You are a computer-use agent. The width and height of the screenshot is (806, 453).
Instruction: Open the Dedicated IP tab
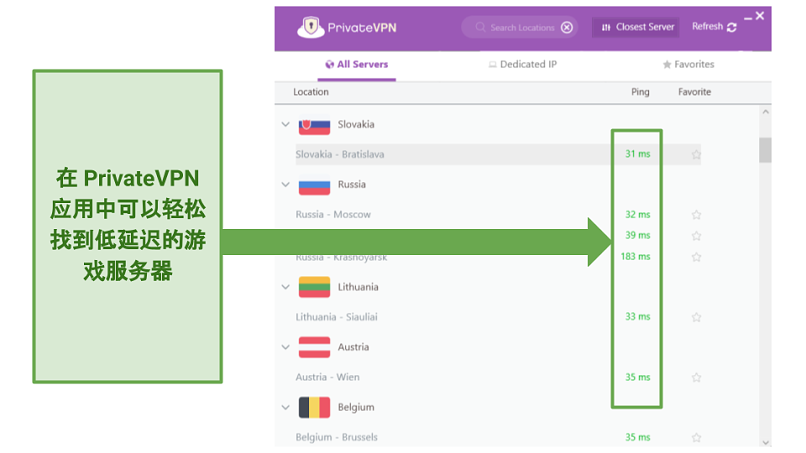tap(523, 65)
